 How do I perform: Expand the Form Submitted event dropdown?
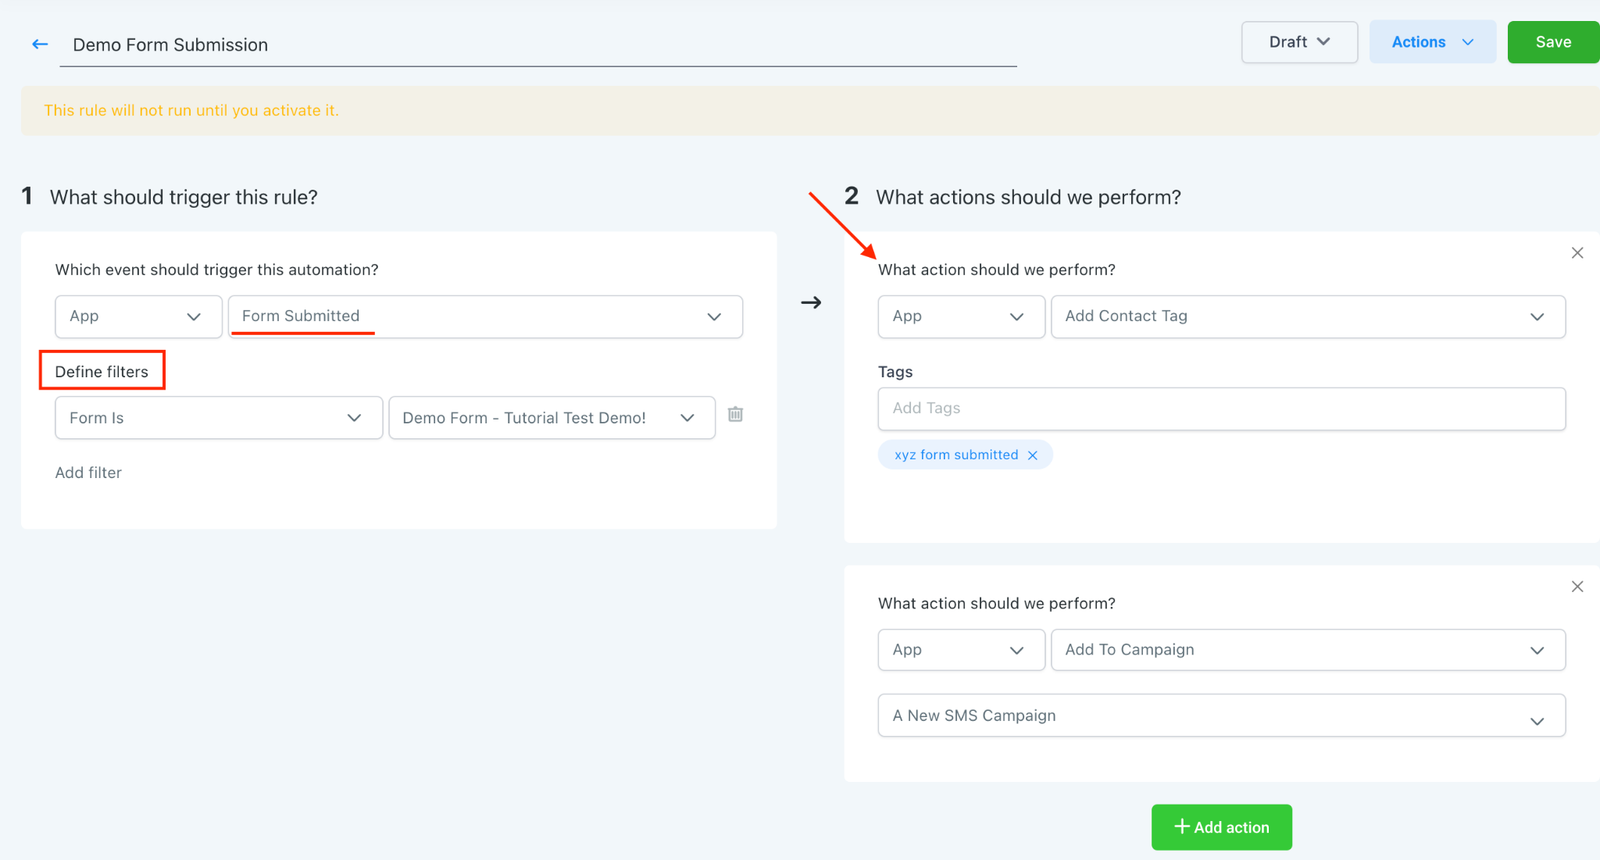[x=485, y=317]
